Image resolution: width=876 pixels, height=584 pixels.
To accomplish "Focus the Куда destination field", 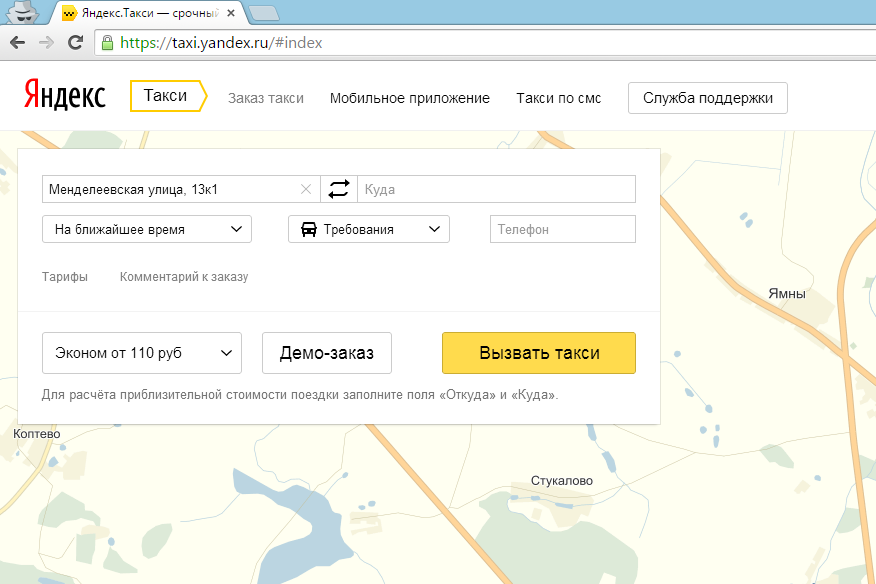I will (x=496, y=189).
